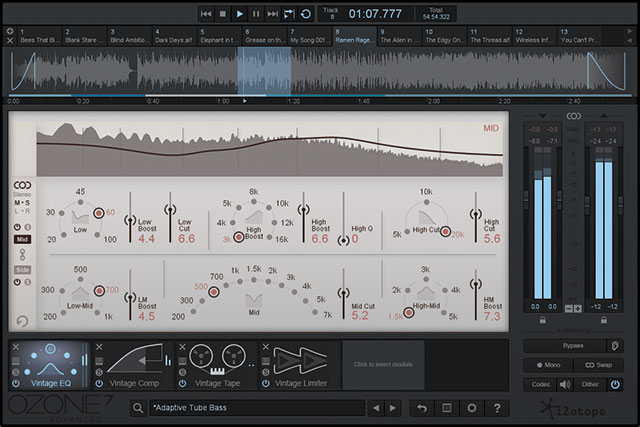The image size is (640, 427).
Task: Open the Vintage Tape module
Action: pos(218,365)
